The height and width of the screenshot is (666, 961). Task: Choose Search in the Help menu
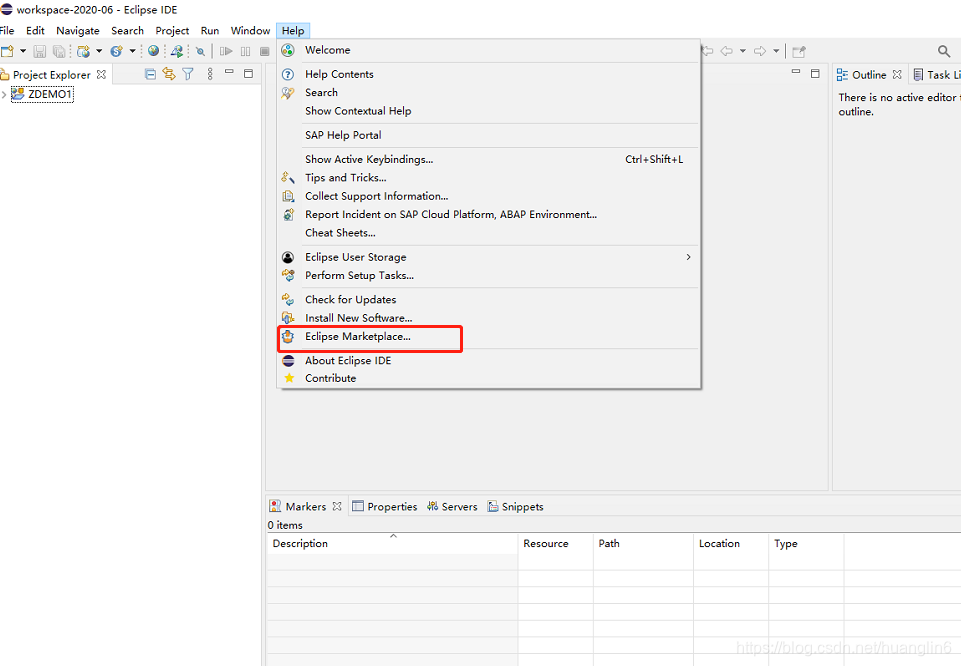pos(488,93)
